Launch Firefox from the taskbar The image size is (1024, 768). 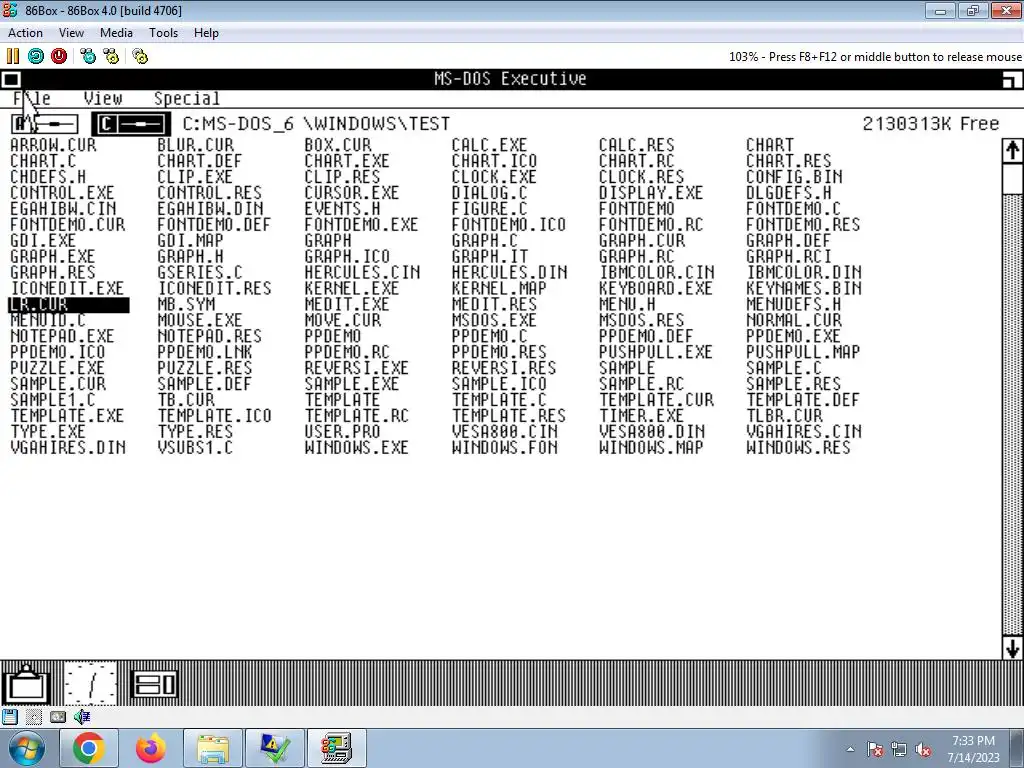click(x=150, y=748)
